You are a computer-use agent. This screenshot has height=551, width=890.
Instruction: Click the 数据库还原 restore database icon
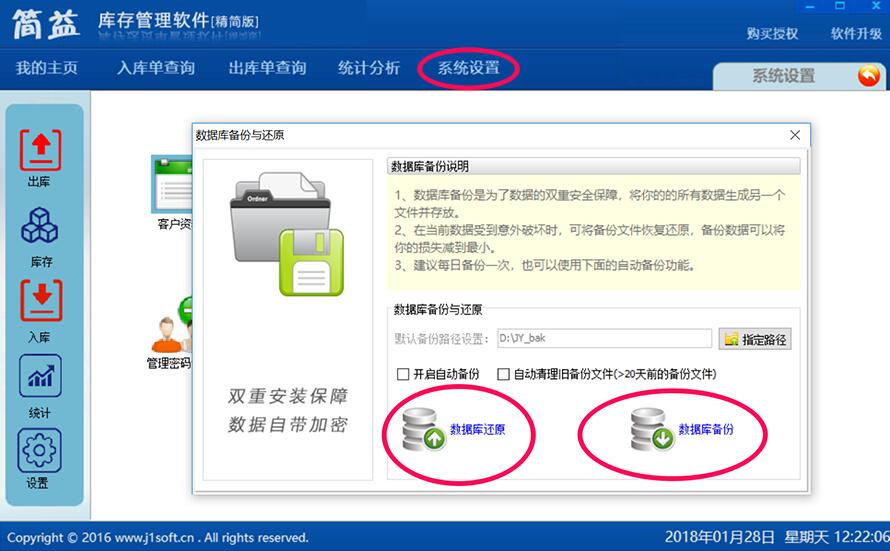pyautogui.click(x=424, y=430)
